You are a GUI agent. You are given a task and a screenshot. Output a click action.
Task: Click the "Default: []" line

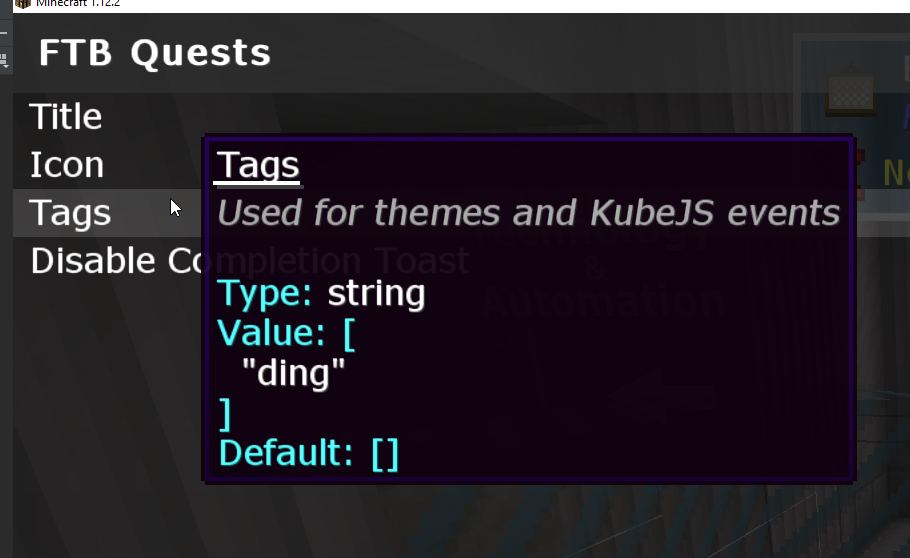309,453
